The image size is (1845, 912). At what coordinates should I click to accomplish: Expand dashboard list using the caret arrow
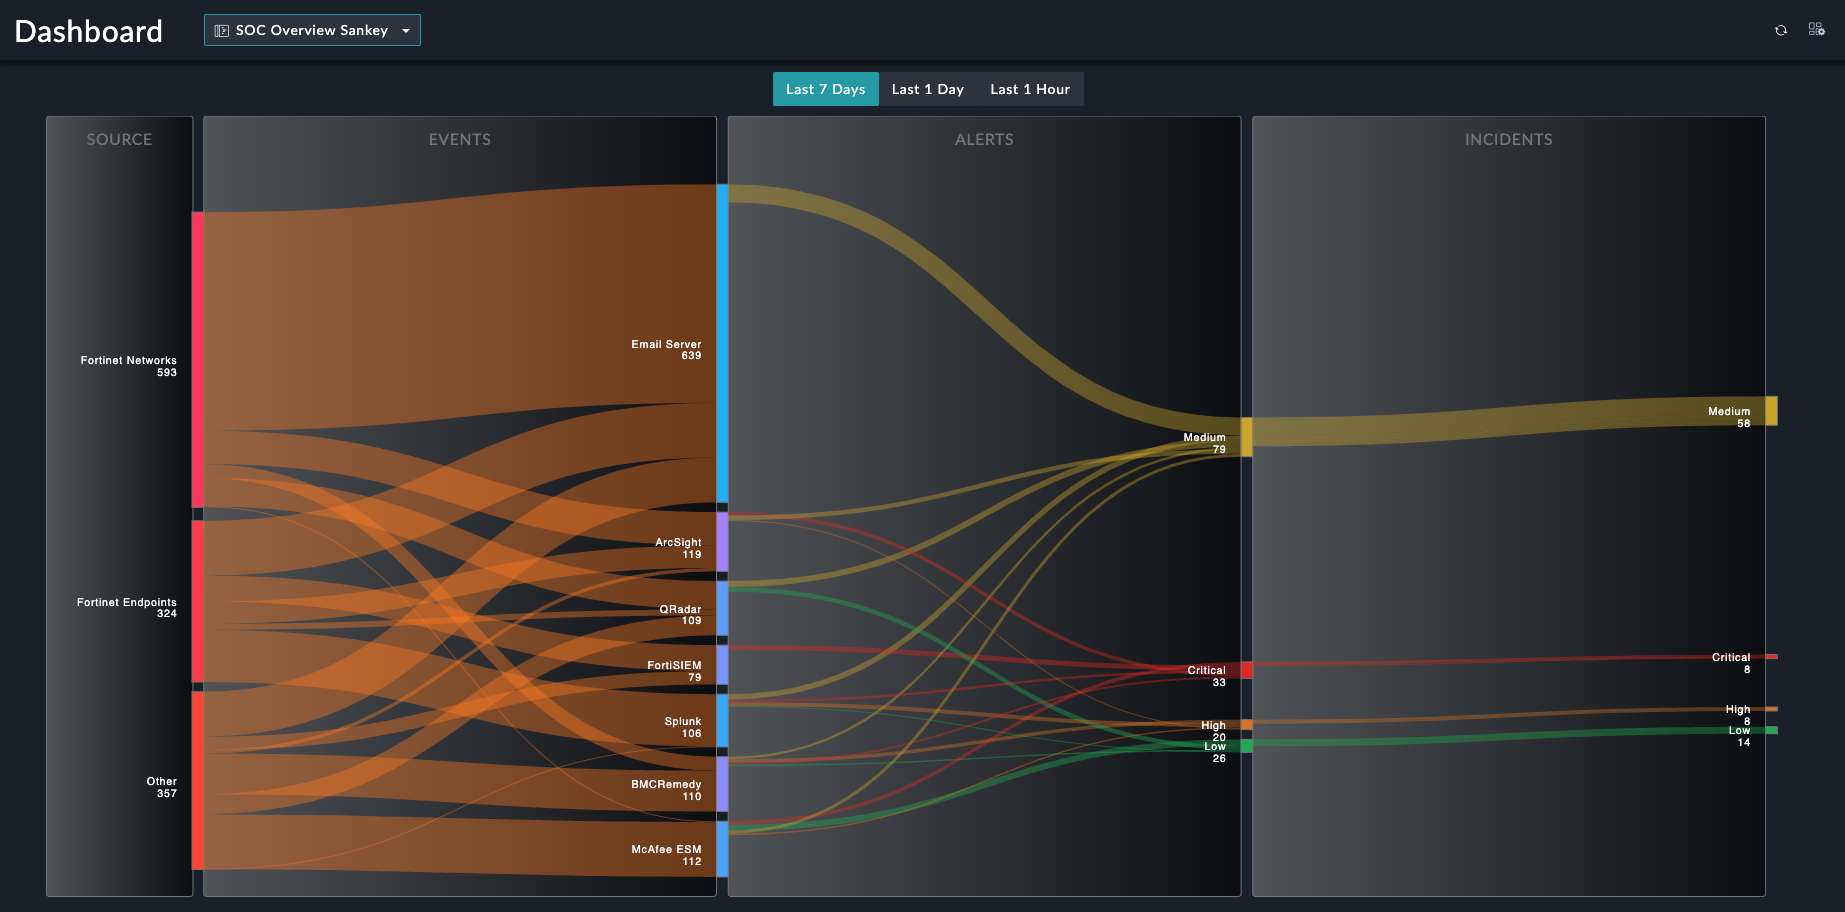406,31
